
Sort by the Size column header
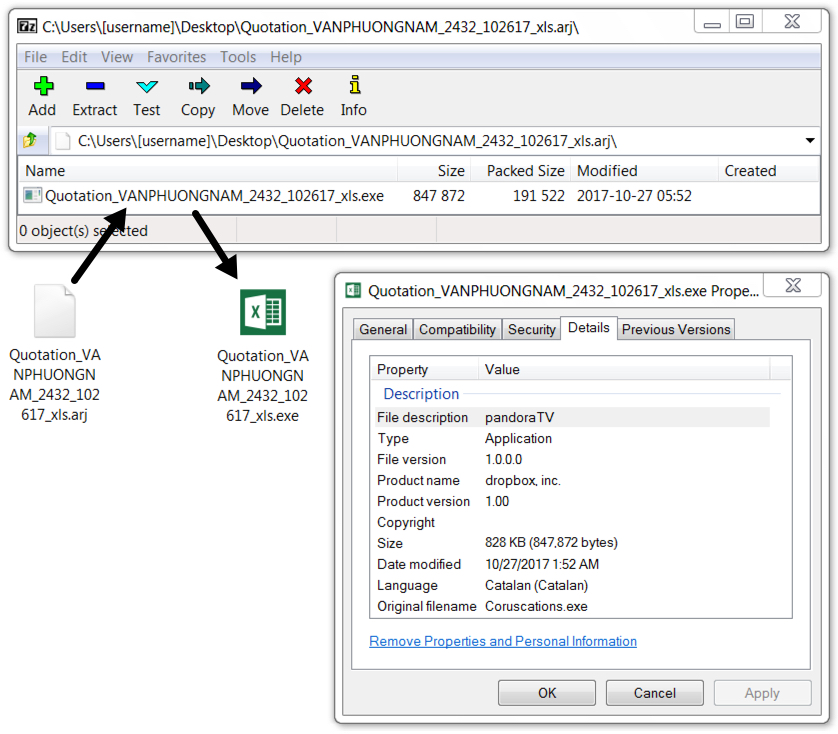[434, 171]
